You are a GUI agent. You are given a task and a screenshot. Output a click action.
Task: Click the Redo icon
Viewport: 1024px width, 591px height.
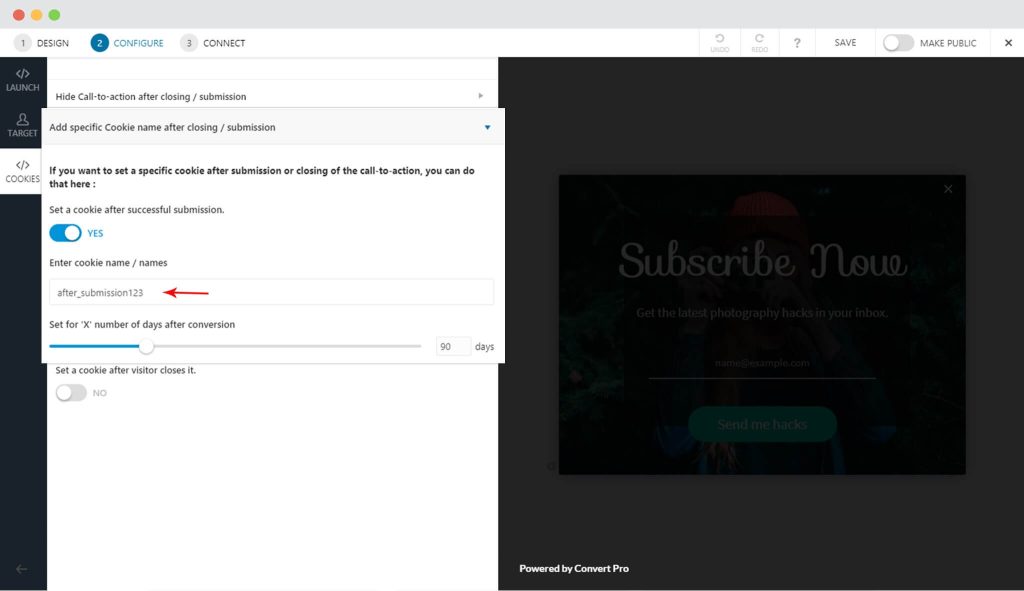[760, 42]
